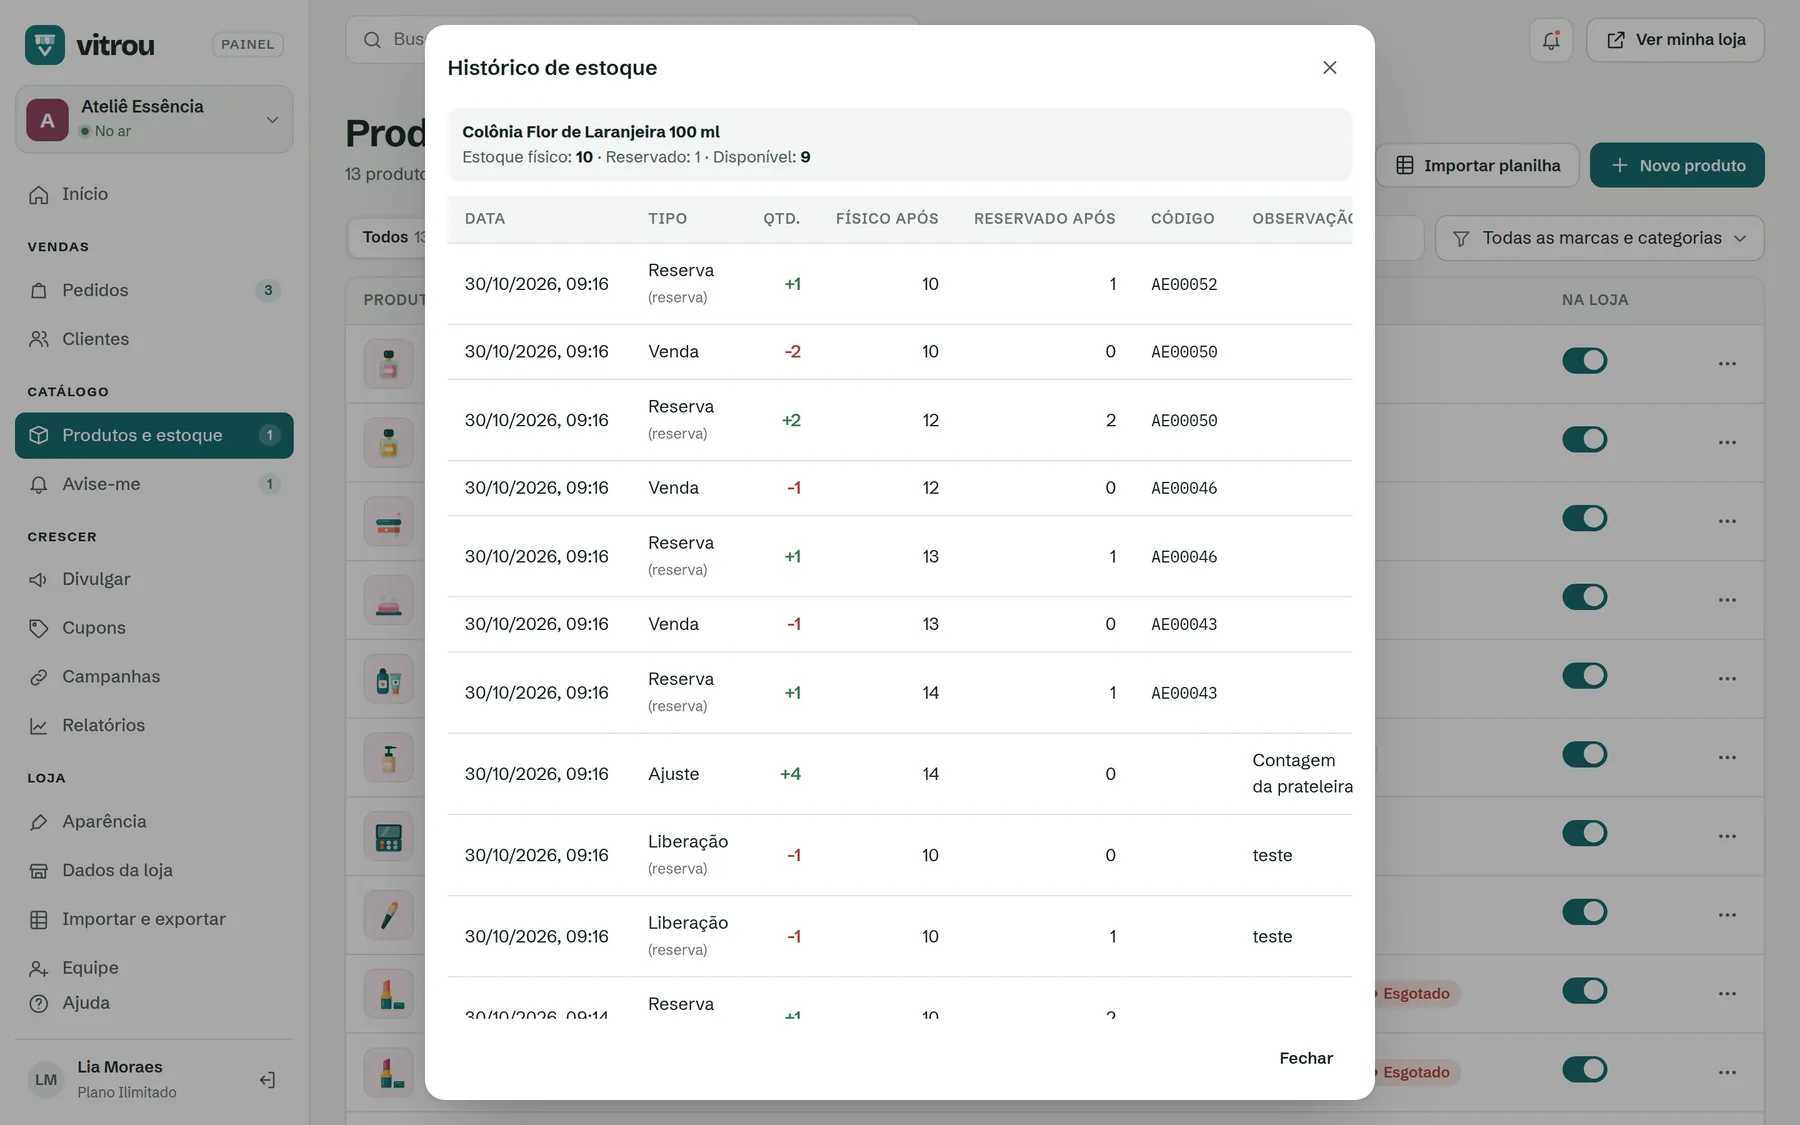The height and width of the screenshot is (1125, 1800).
Task: Click the Aparência brush icon
Action: (x=39, y=822)
